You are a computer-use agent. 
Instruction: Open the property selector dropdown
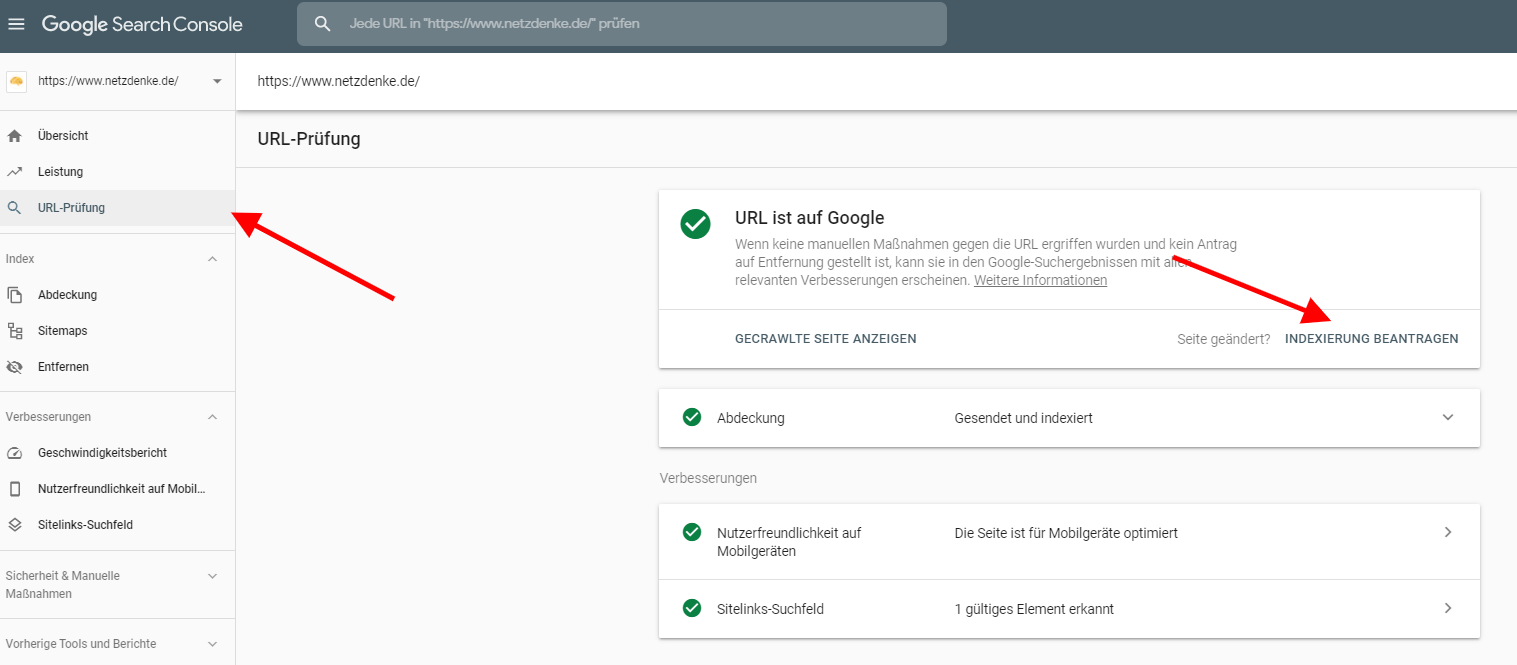point(217,82)
